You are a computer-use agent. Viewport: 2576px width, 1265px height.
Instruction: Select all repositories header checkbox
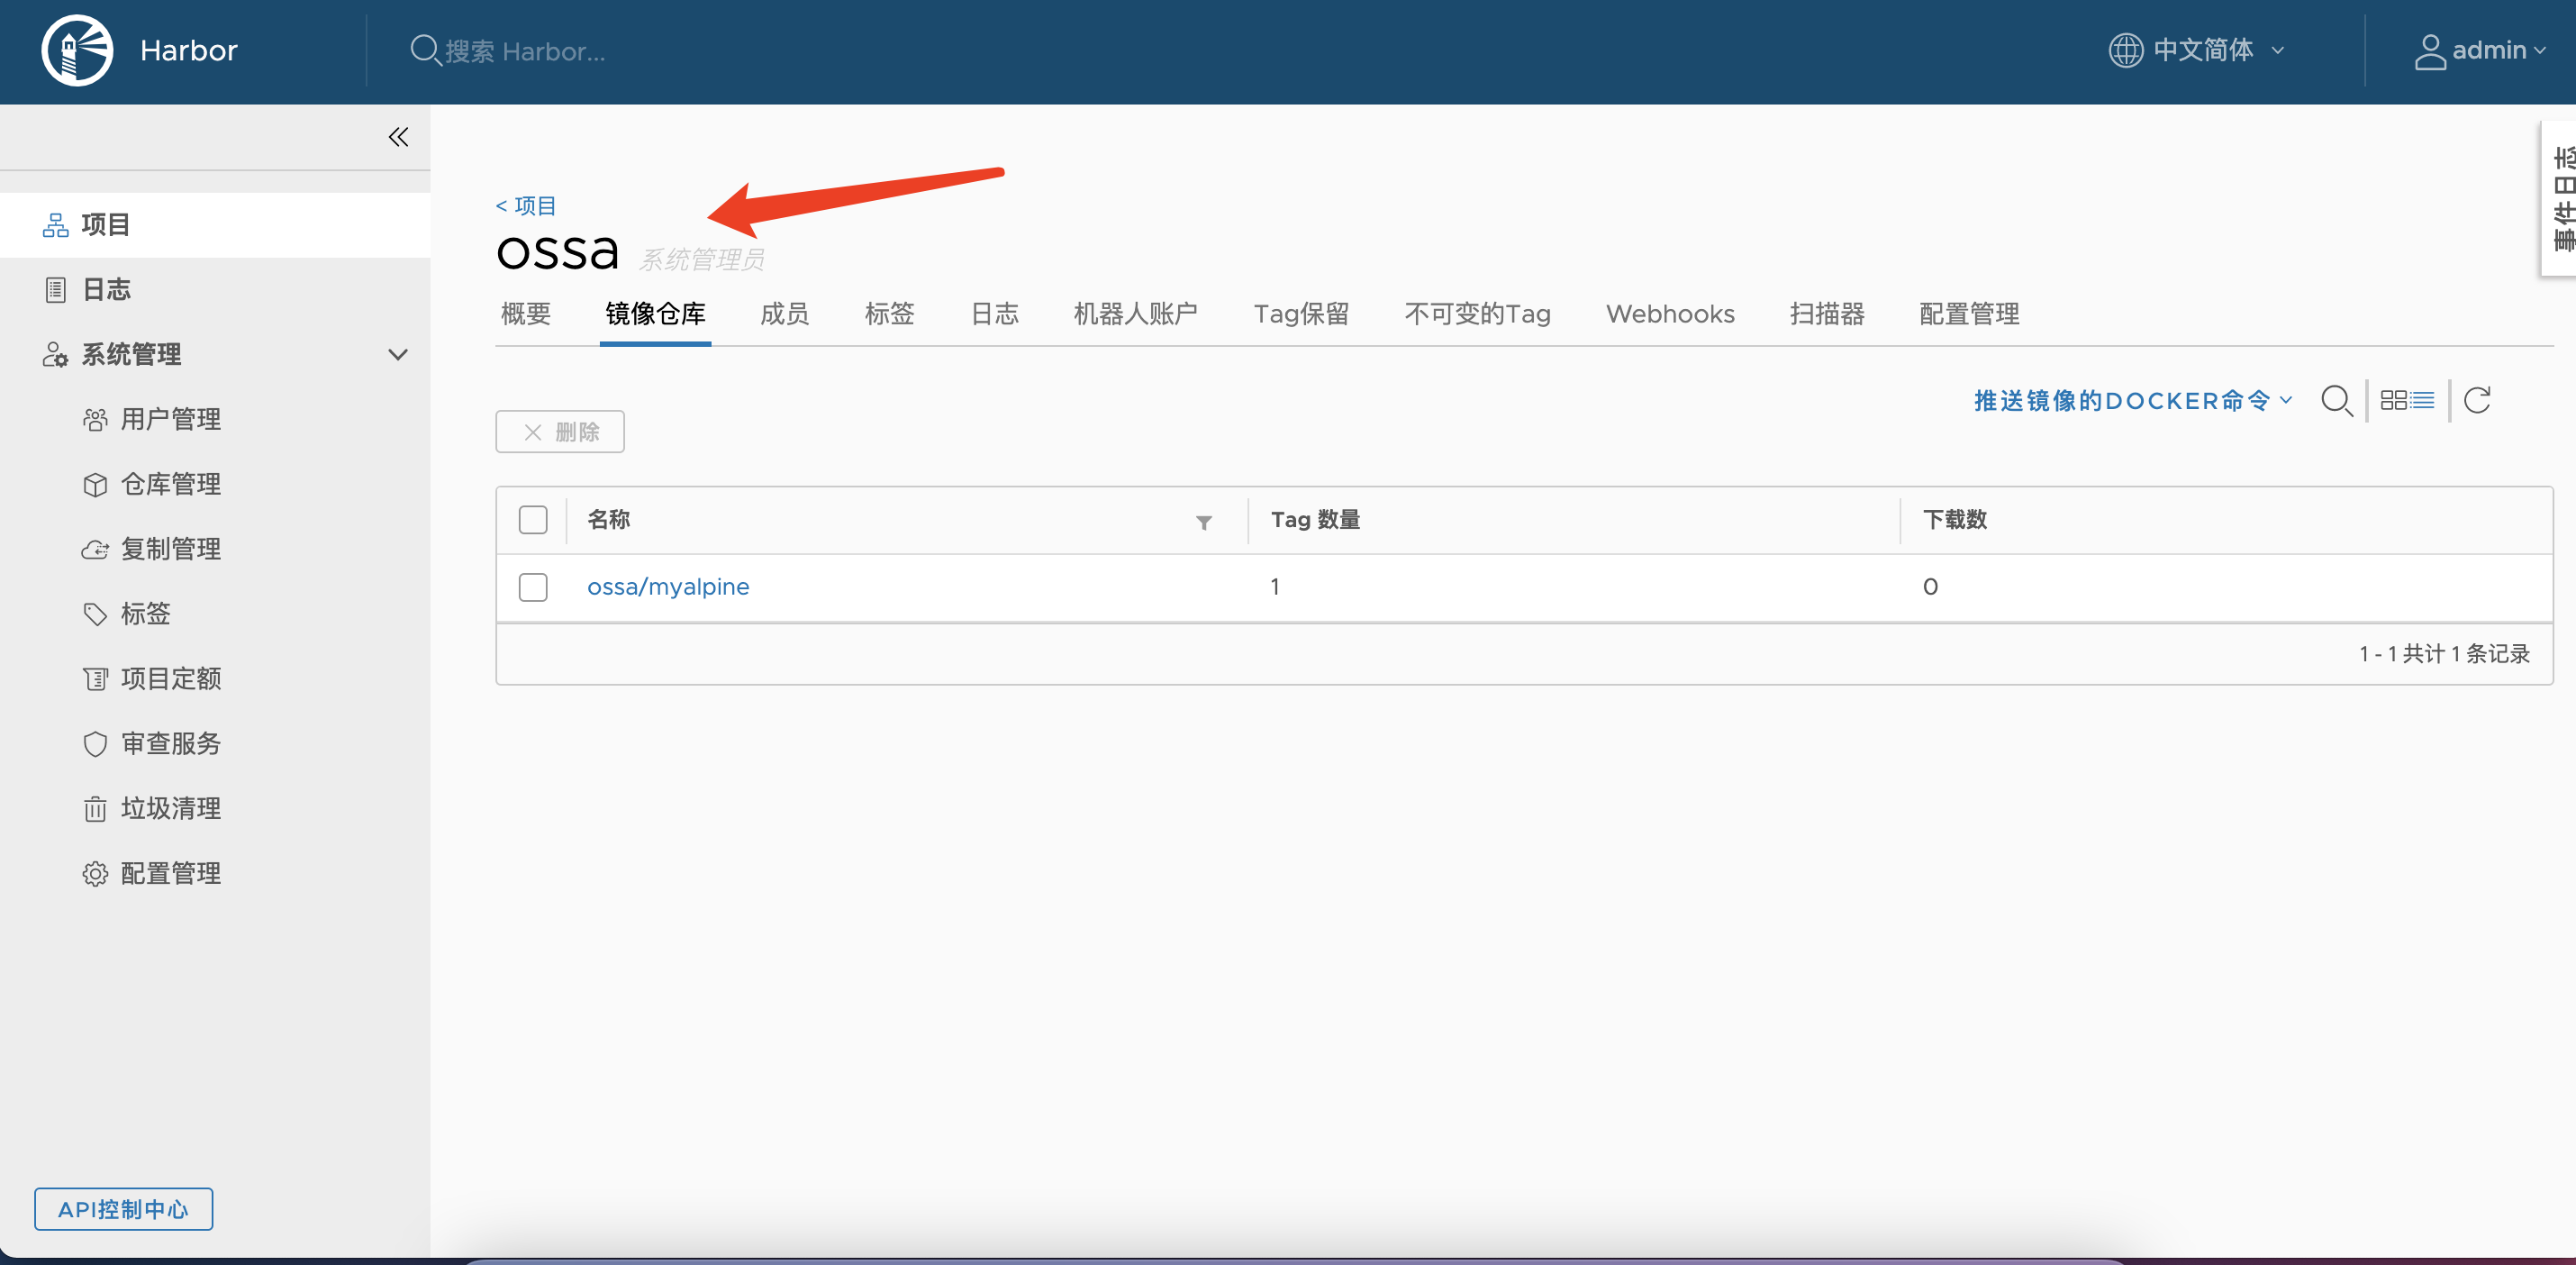(x=533, y=520)
